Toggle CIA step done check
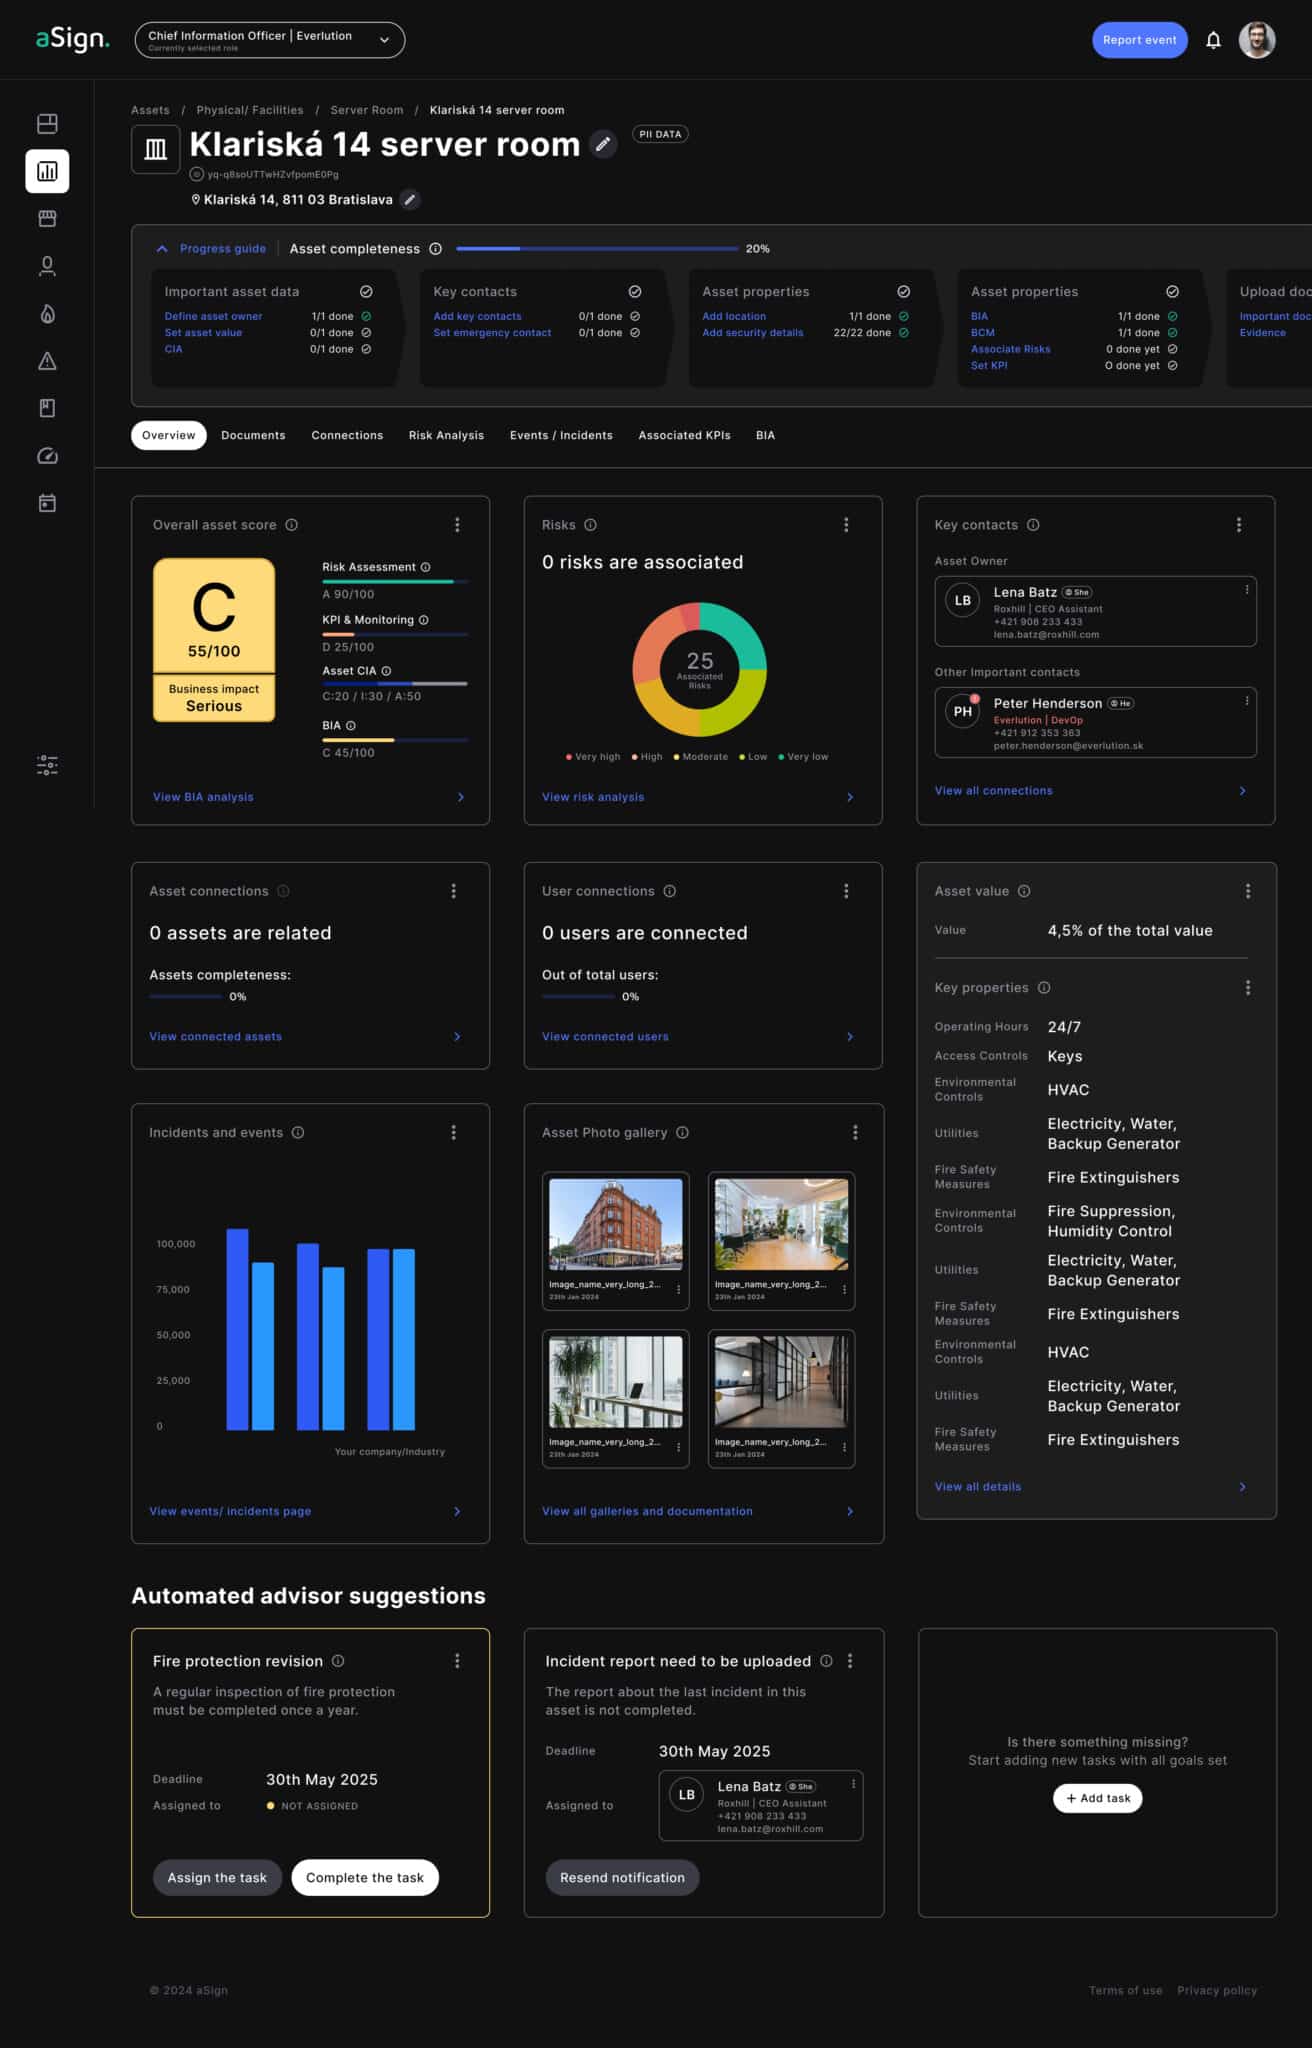Screen dimensions: 1312x2048 [x=366, y=349]
